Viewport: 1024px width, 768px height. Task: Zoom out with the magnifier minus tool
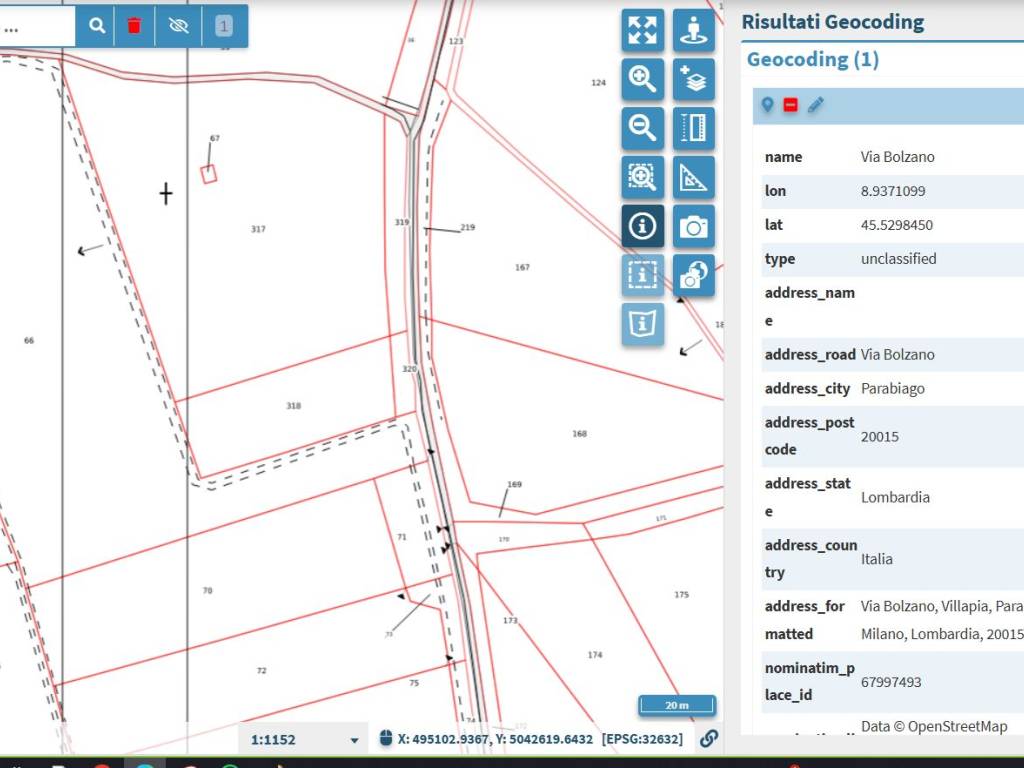click(642, 127)
